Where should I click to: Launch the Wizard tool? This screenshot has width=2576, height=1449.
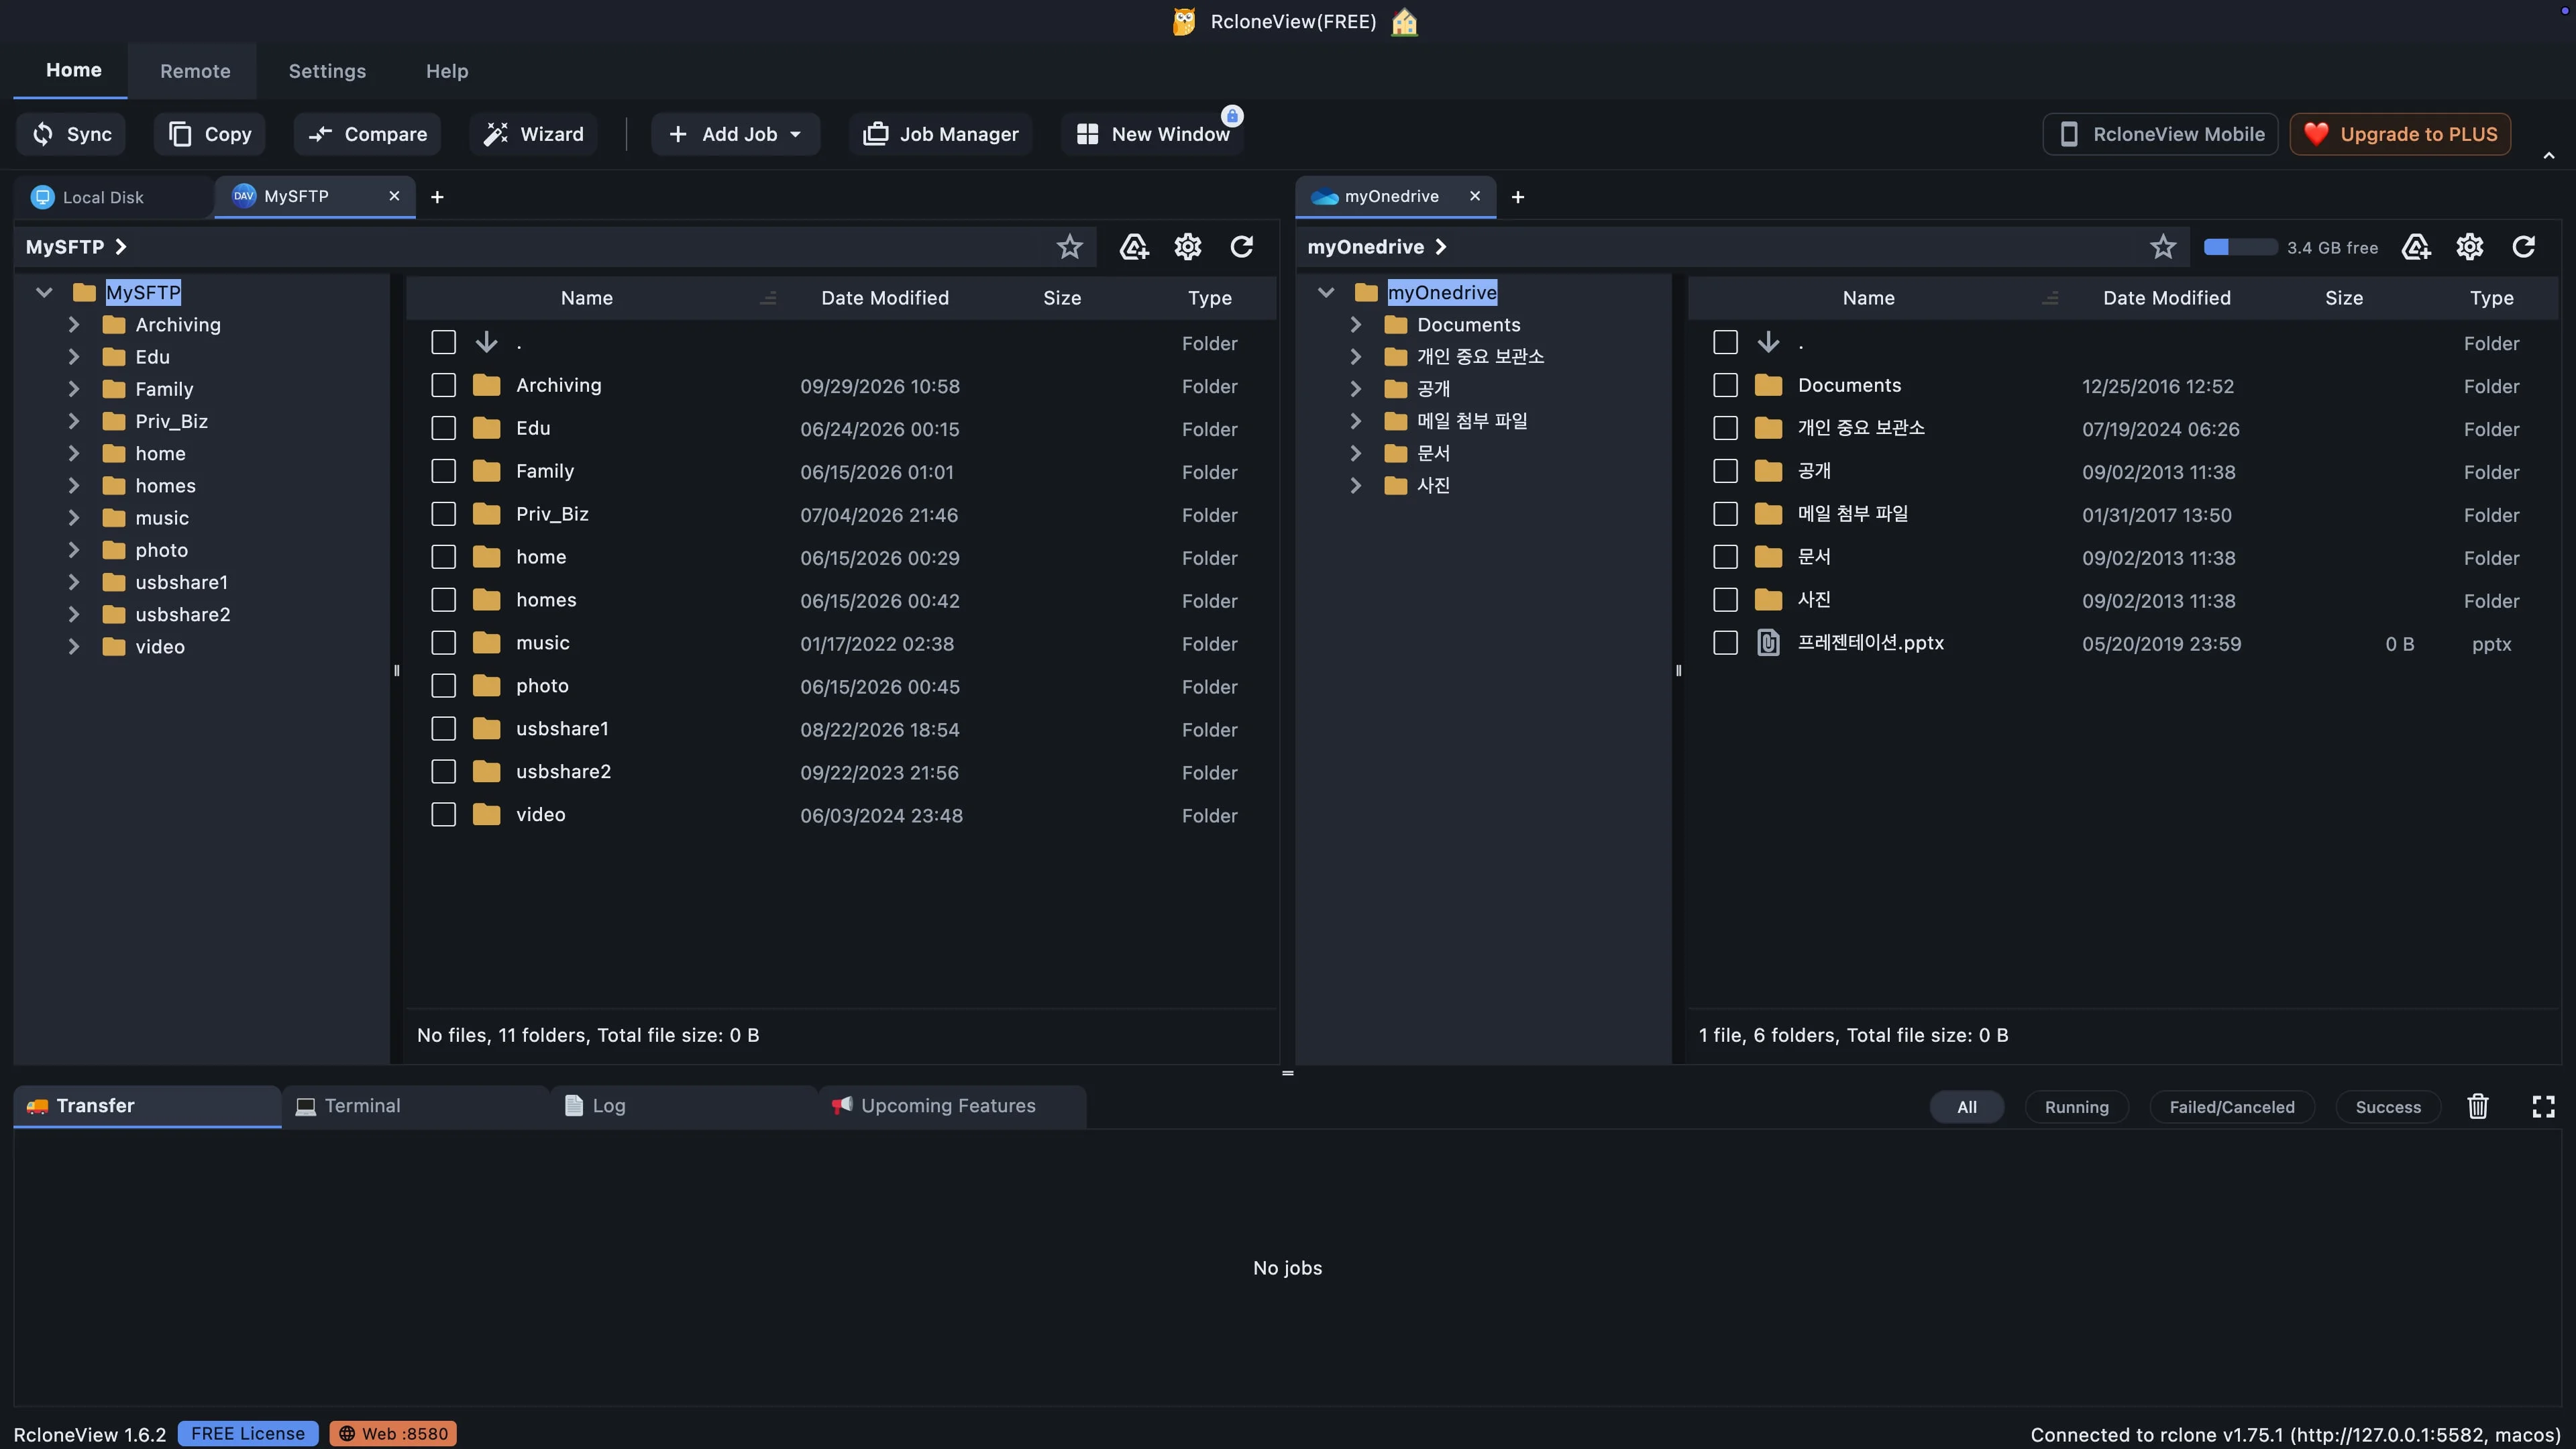click(x=533, y=134)
